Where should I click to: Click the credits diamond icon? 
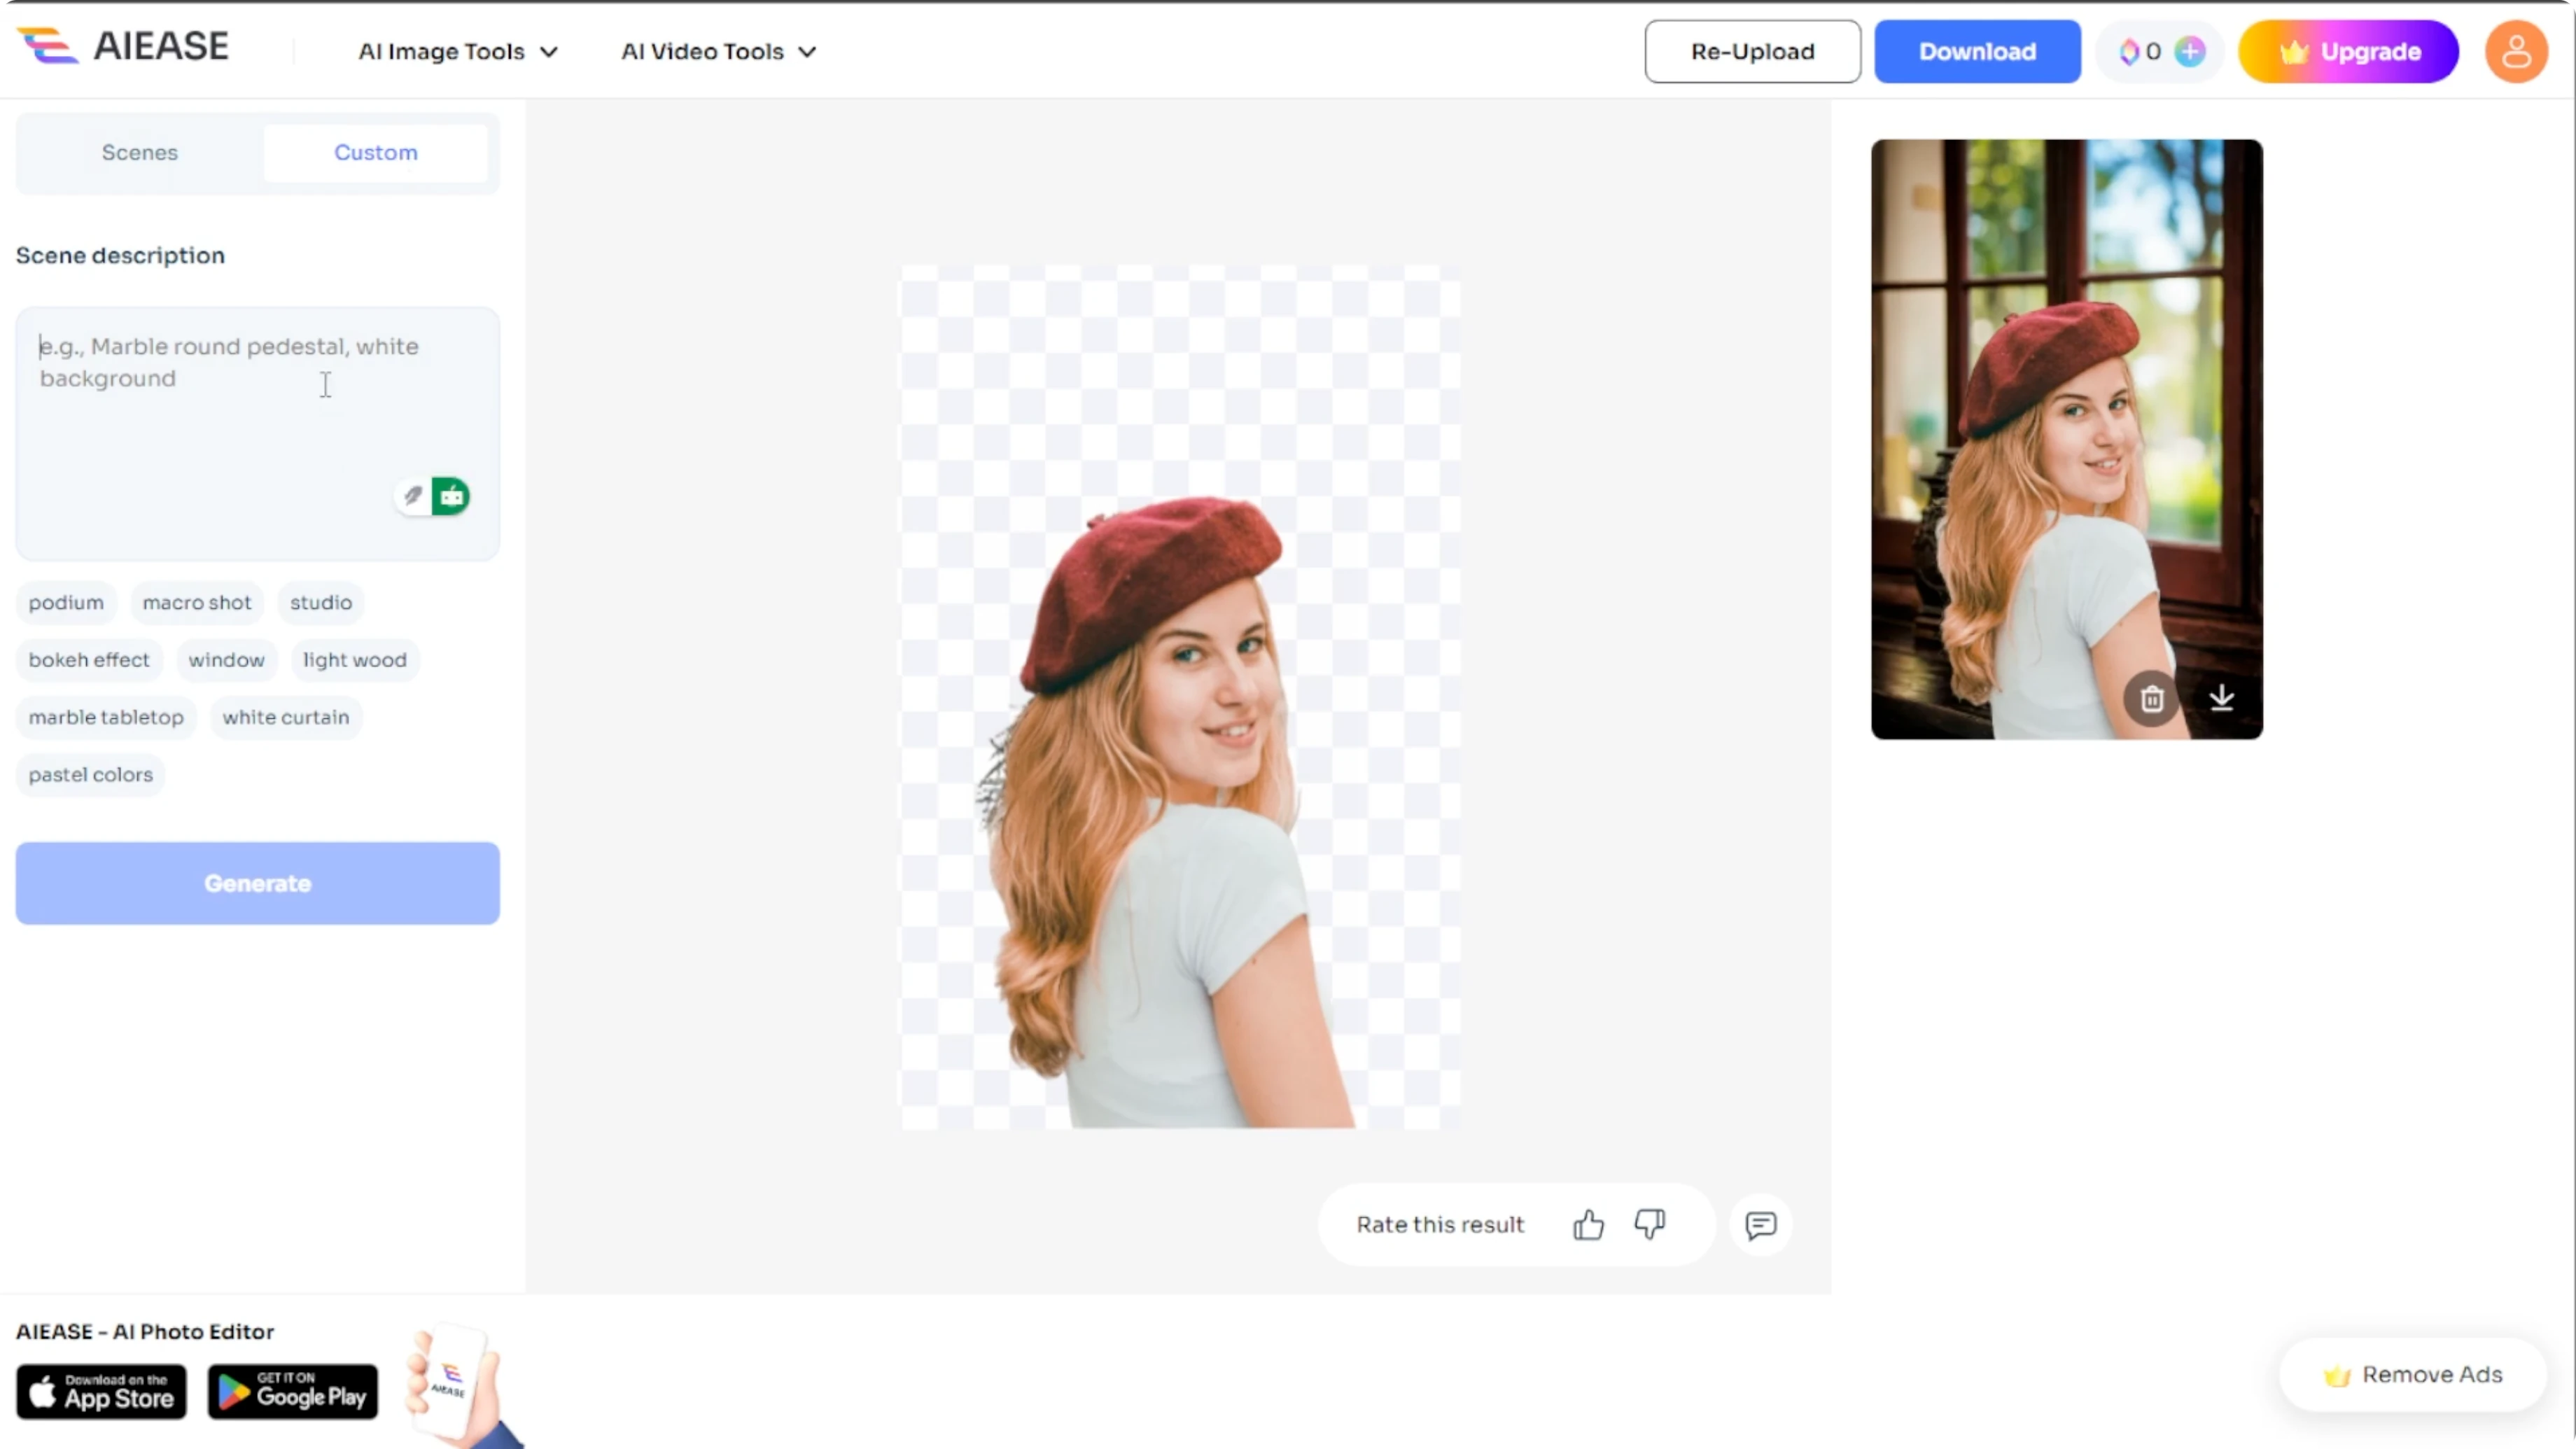2128,52
